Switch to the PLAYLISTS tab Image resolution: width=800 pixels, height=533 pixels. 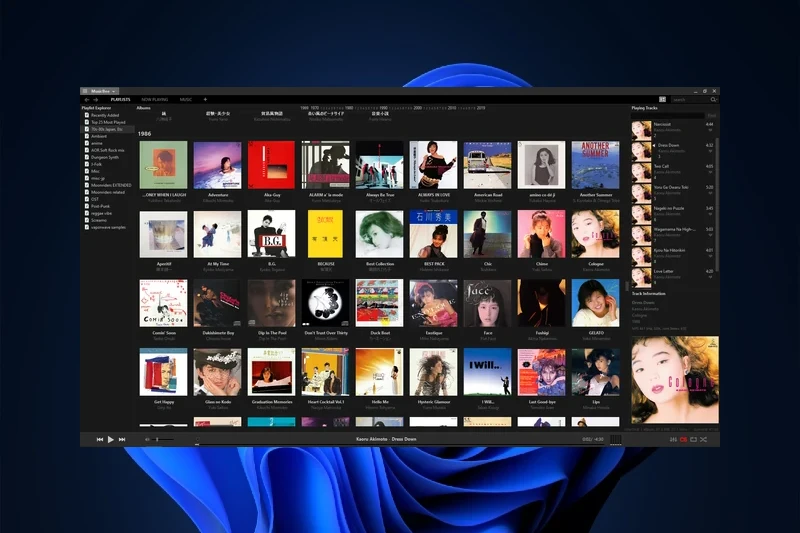120,99
